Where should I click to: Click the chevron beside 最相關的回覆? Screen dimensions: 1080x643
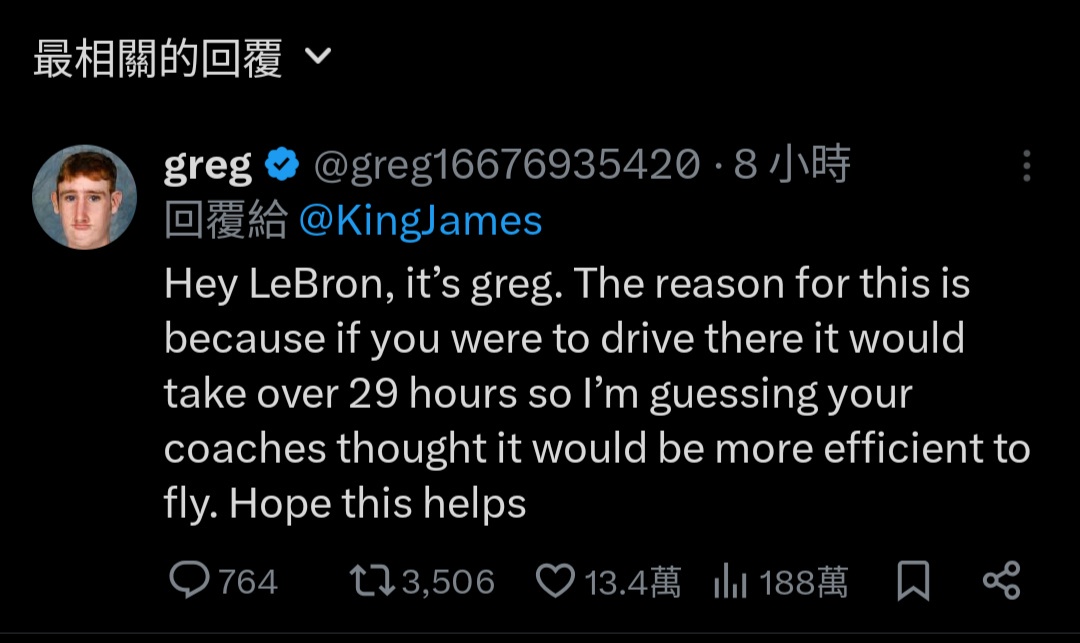click(x=316, y=58)
